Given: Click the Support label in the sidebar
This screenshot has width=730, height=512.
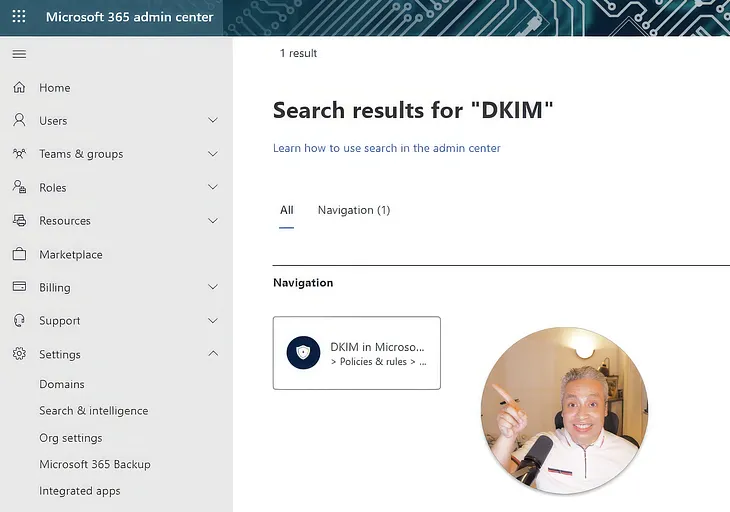Looking at the screenshot, I should (x=60, y=321).
